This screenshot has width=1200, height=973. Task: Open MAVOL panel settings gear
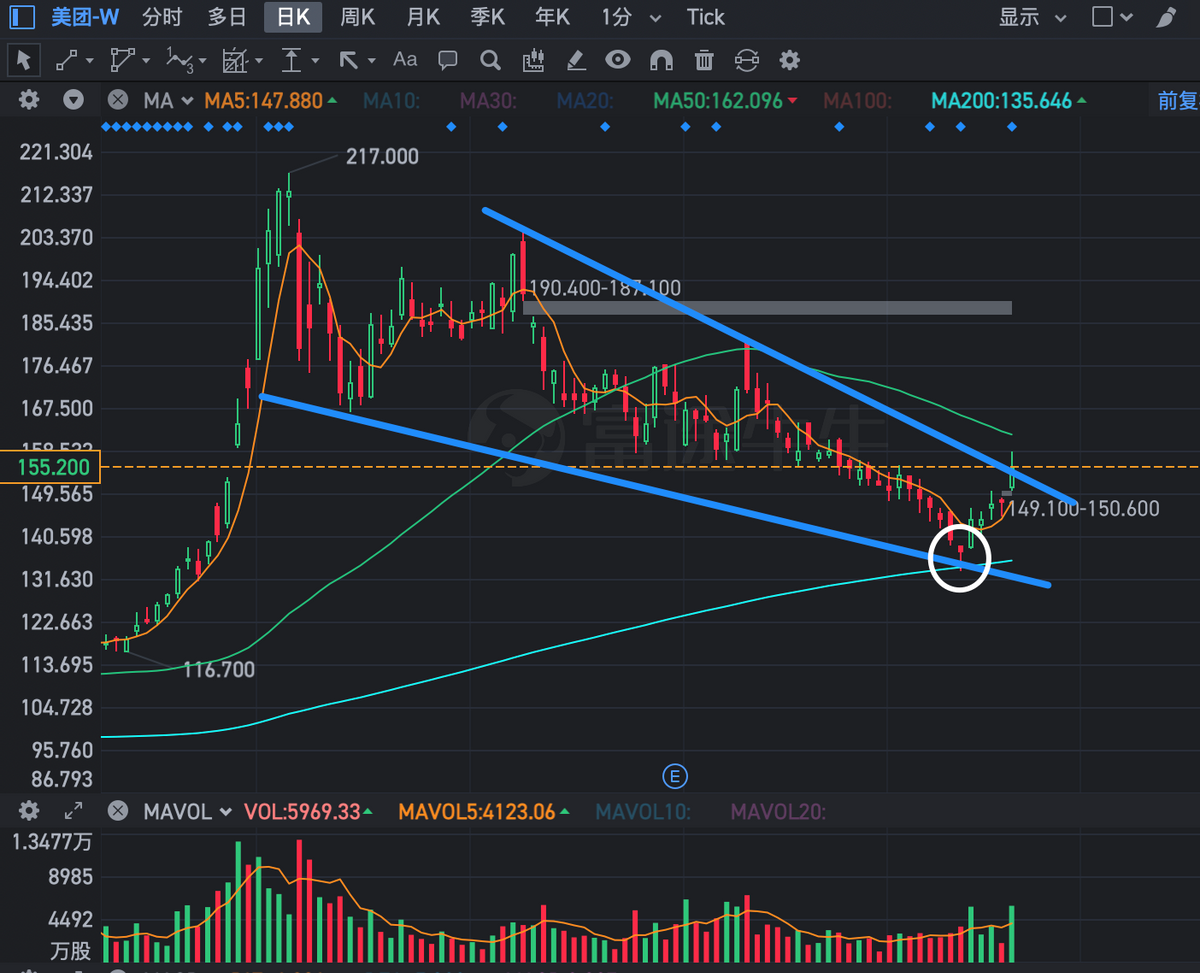pos(29,811)
